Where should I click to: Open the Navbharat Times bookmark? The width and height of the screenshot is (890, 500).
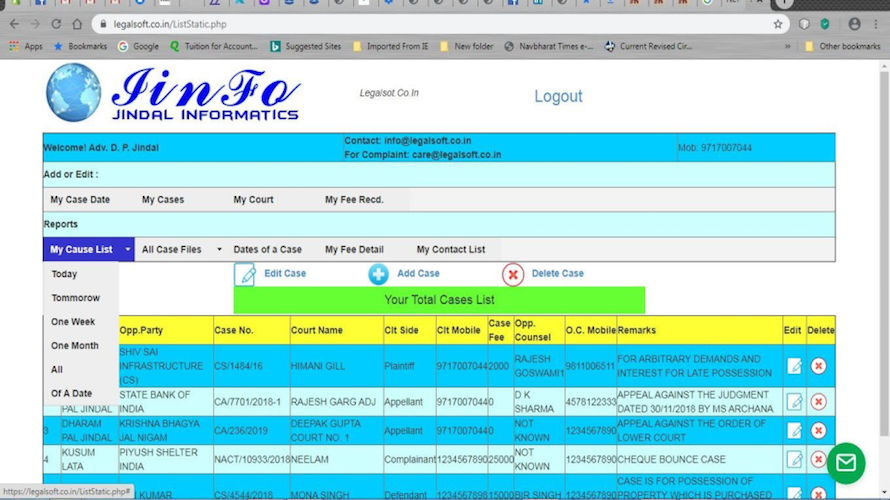(x=549, y=47)
